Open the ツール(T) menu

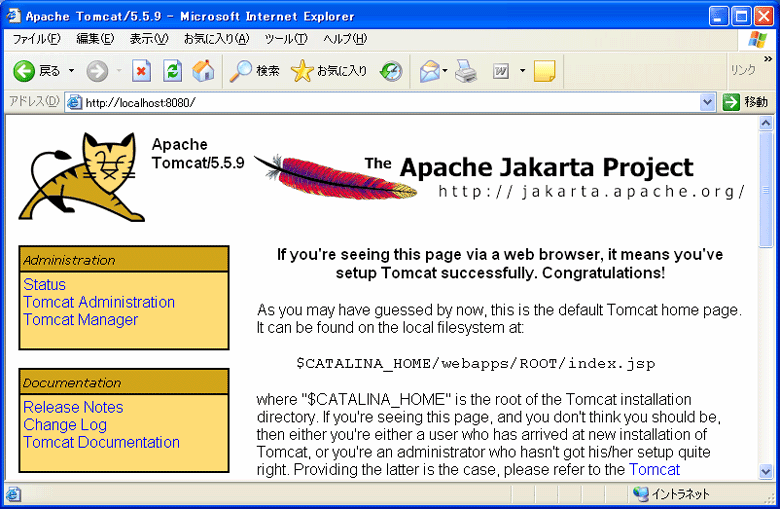click(x=286, y=39)
